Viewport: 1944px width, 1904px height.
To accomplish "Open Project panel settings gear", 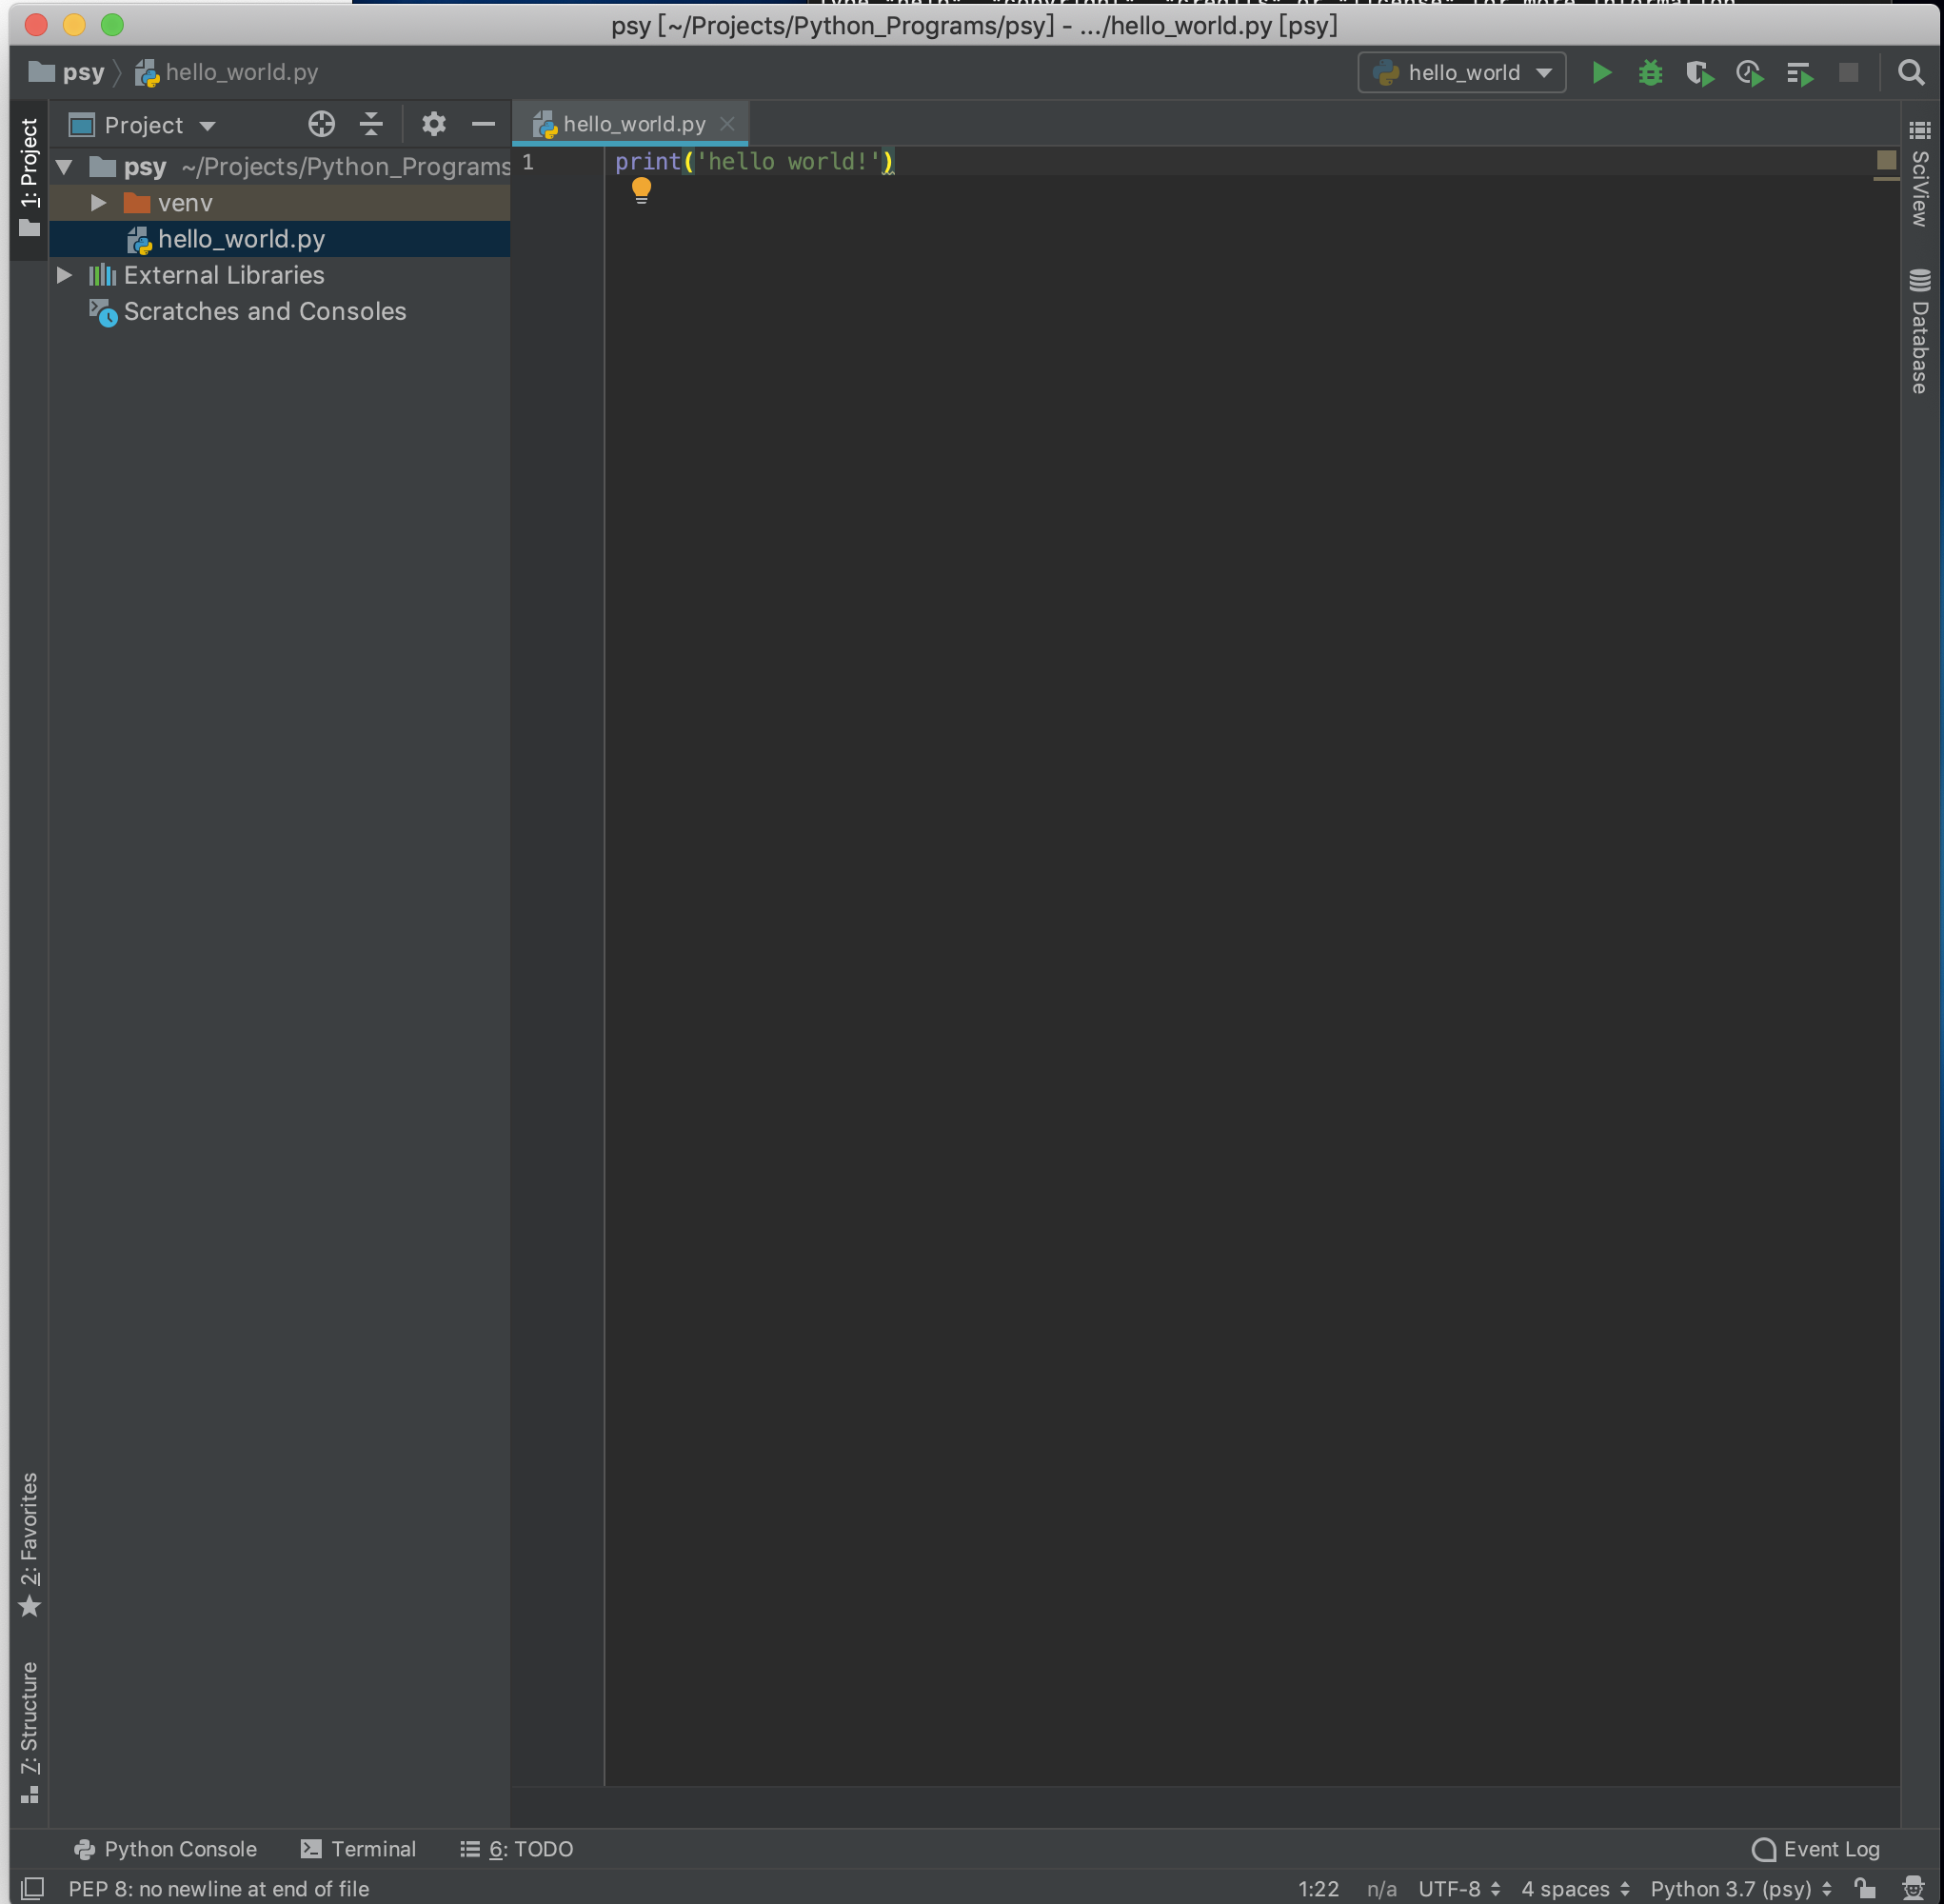I will pos(434,124).
